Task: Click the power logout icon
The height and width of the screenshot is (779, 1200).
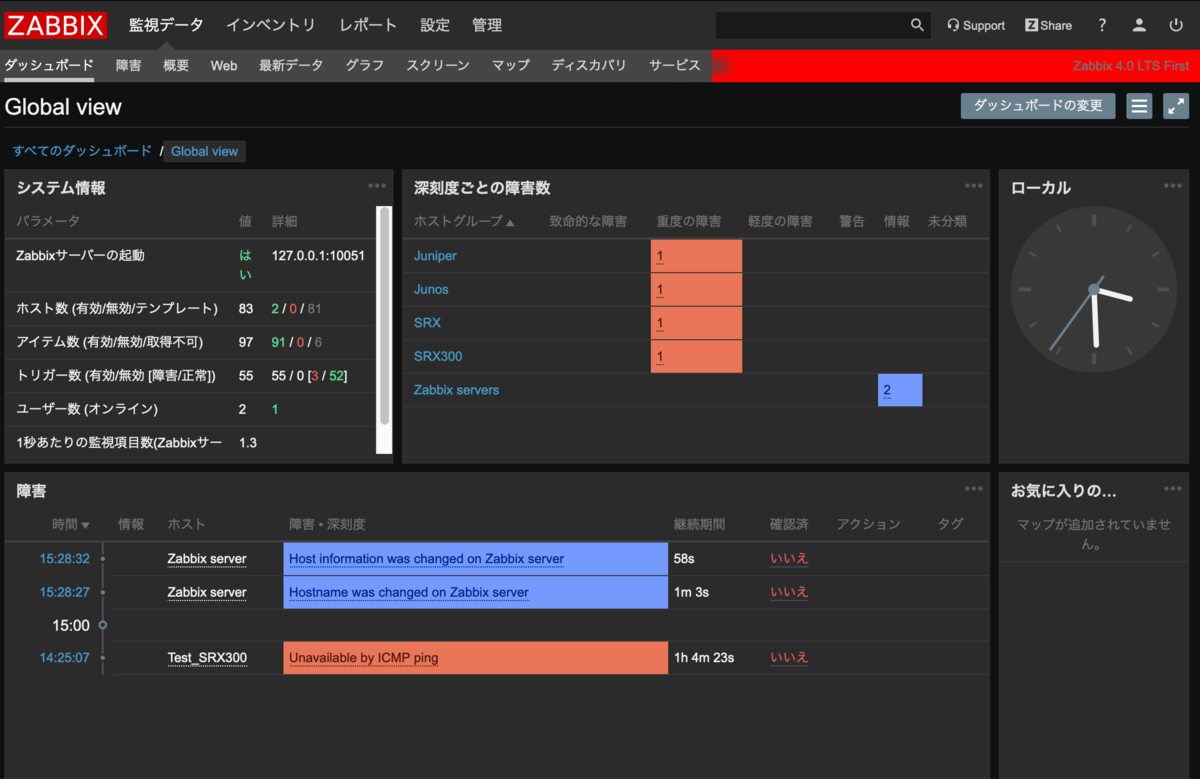Action: (x=1176, y=25)
